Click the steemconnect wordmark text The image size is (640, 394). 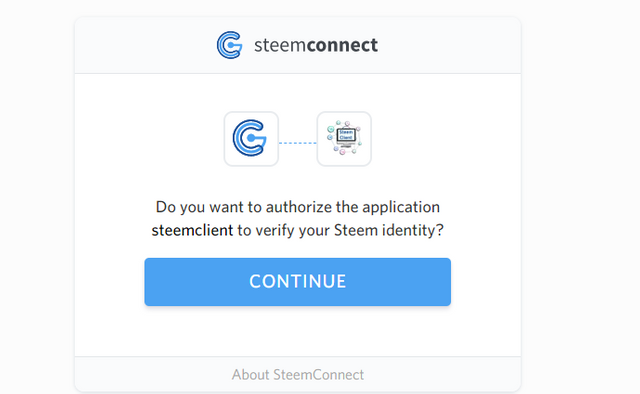coord(316,45)
